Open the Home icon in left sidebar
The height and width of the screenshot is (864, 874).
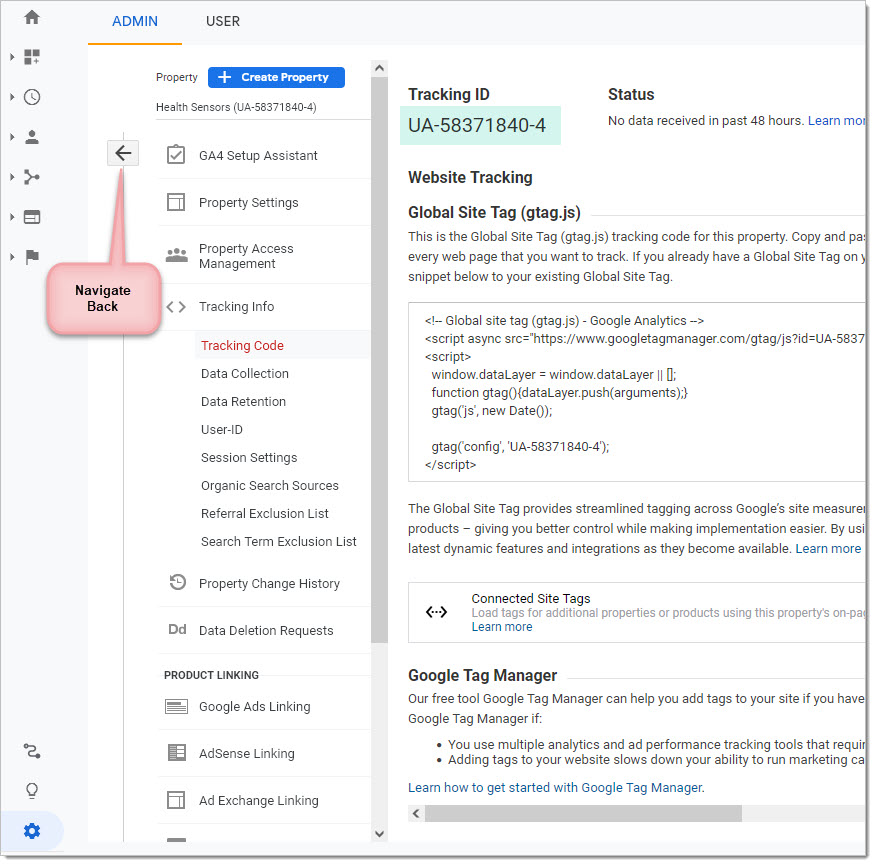point(32,17)
